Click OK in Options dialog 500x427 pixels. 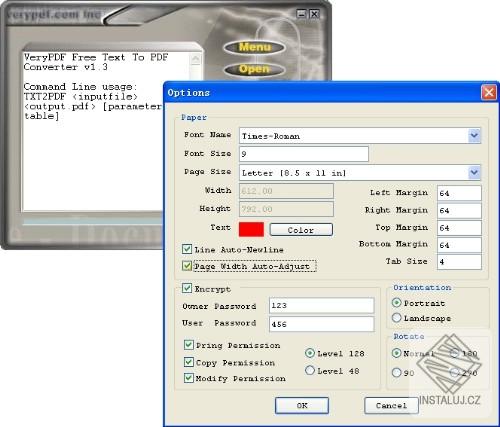tap(302, 406)
